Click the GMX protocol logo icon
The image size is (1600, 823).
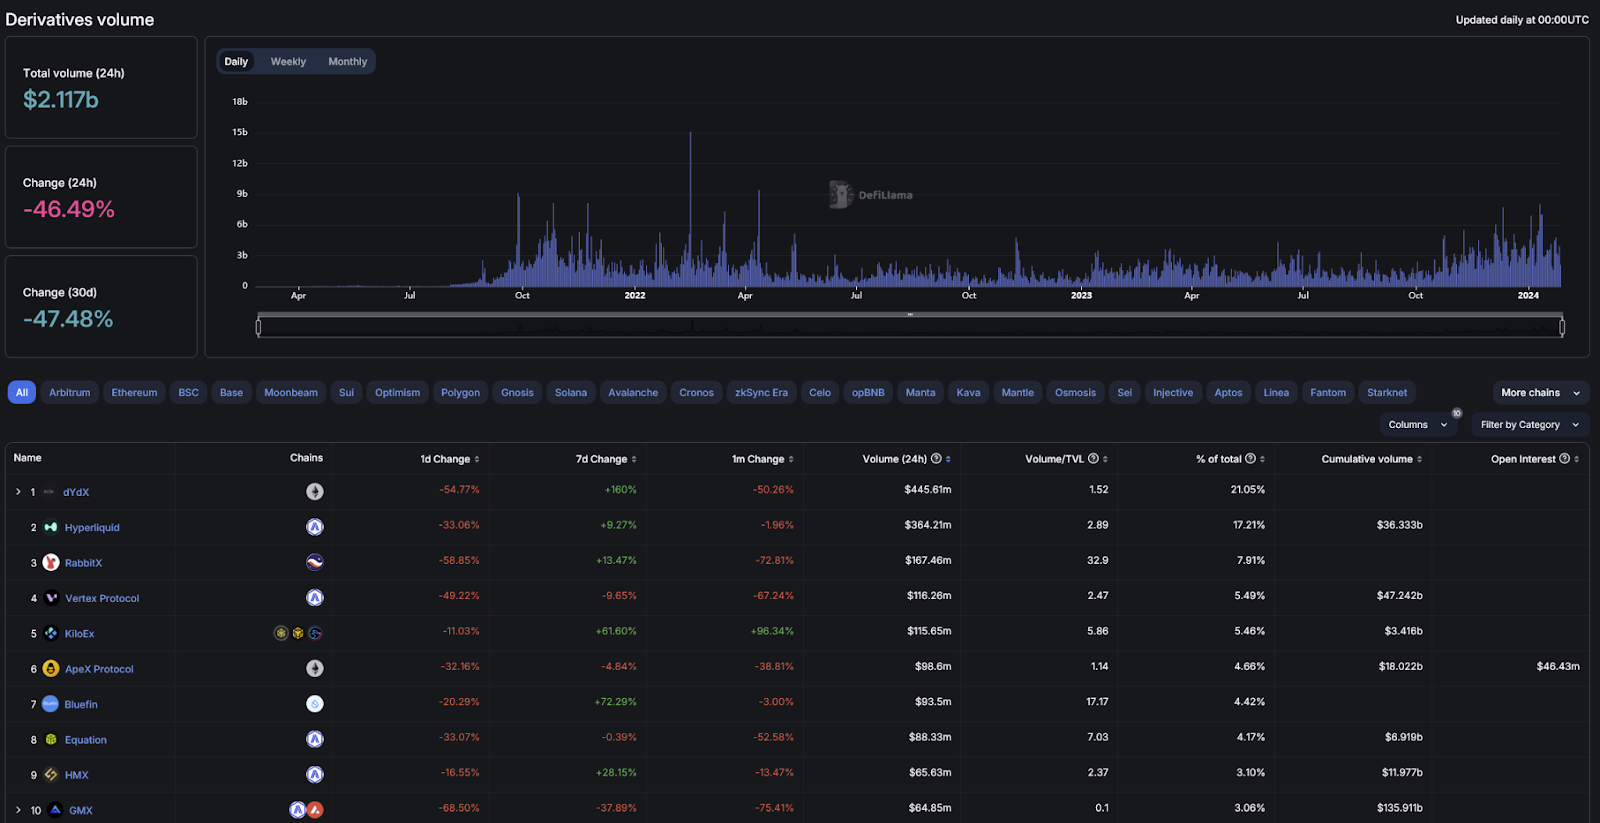coord(56,810)
